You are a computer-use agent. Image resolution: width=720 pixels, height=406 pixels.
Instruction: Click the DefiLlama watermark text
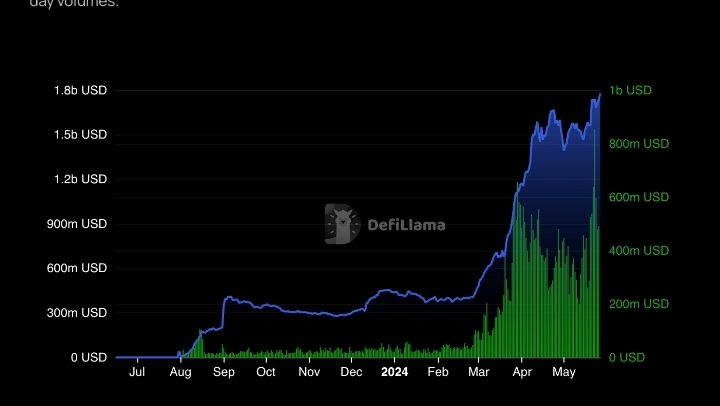407,225
